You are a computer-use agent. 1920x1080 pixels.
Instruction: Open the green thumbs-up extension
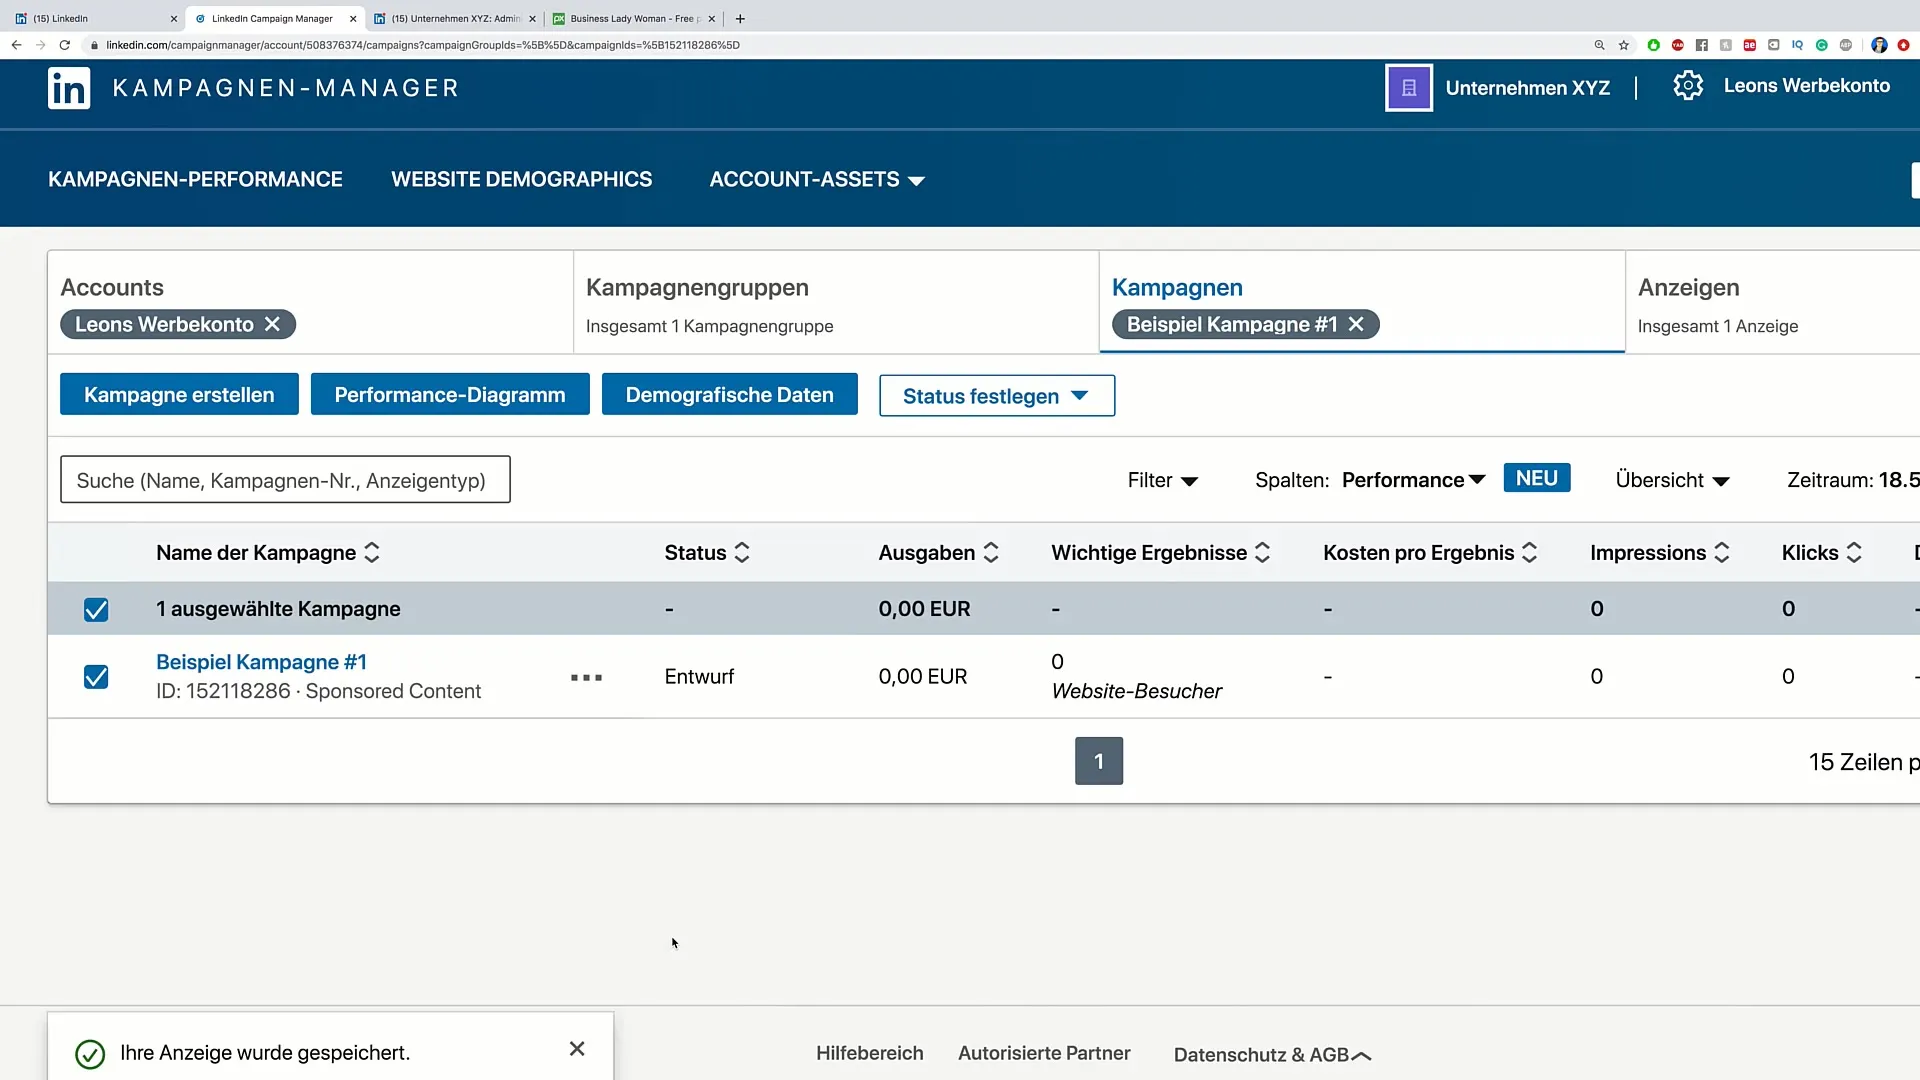pyautogui.click(x=1653, y=45)
